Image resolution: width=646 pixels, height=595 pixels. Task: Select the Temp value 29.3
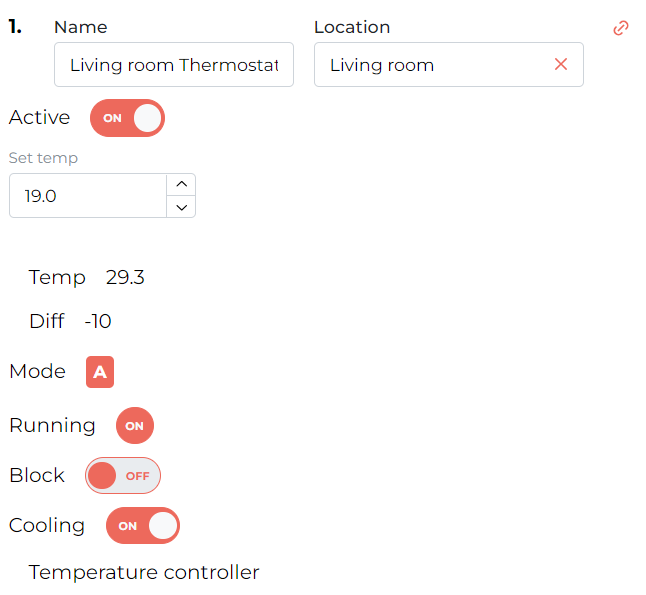click(125, 277)
